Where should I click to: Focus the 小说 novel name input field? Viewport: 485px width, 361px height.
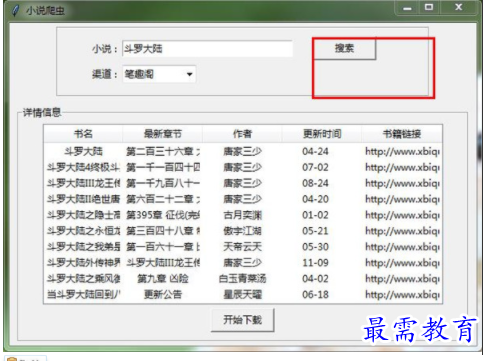(x=207, y=49)
